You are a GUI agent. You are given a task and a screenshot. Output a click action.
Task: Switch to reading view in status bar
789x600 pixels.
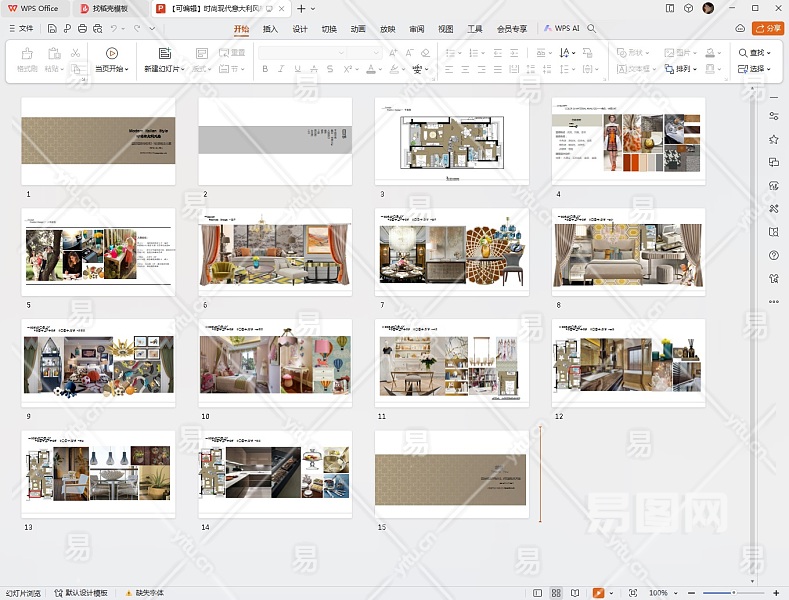(575, 593)
